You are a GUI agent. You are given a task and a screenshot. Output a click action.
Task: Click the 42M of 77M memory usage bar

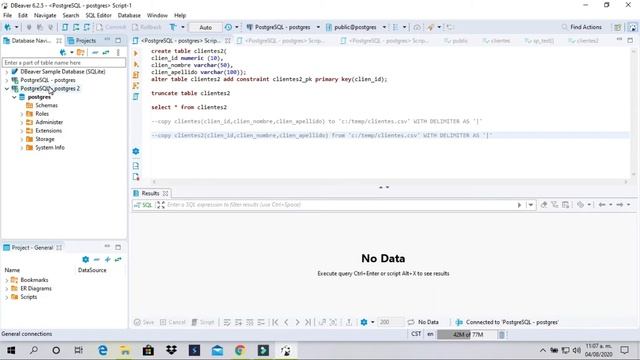pos(467,335)
